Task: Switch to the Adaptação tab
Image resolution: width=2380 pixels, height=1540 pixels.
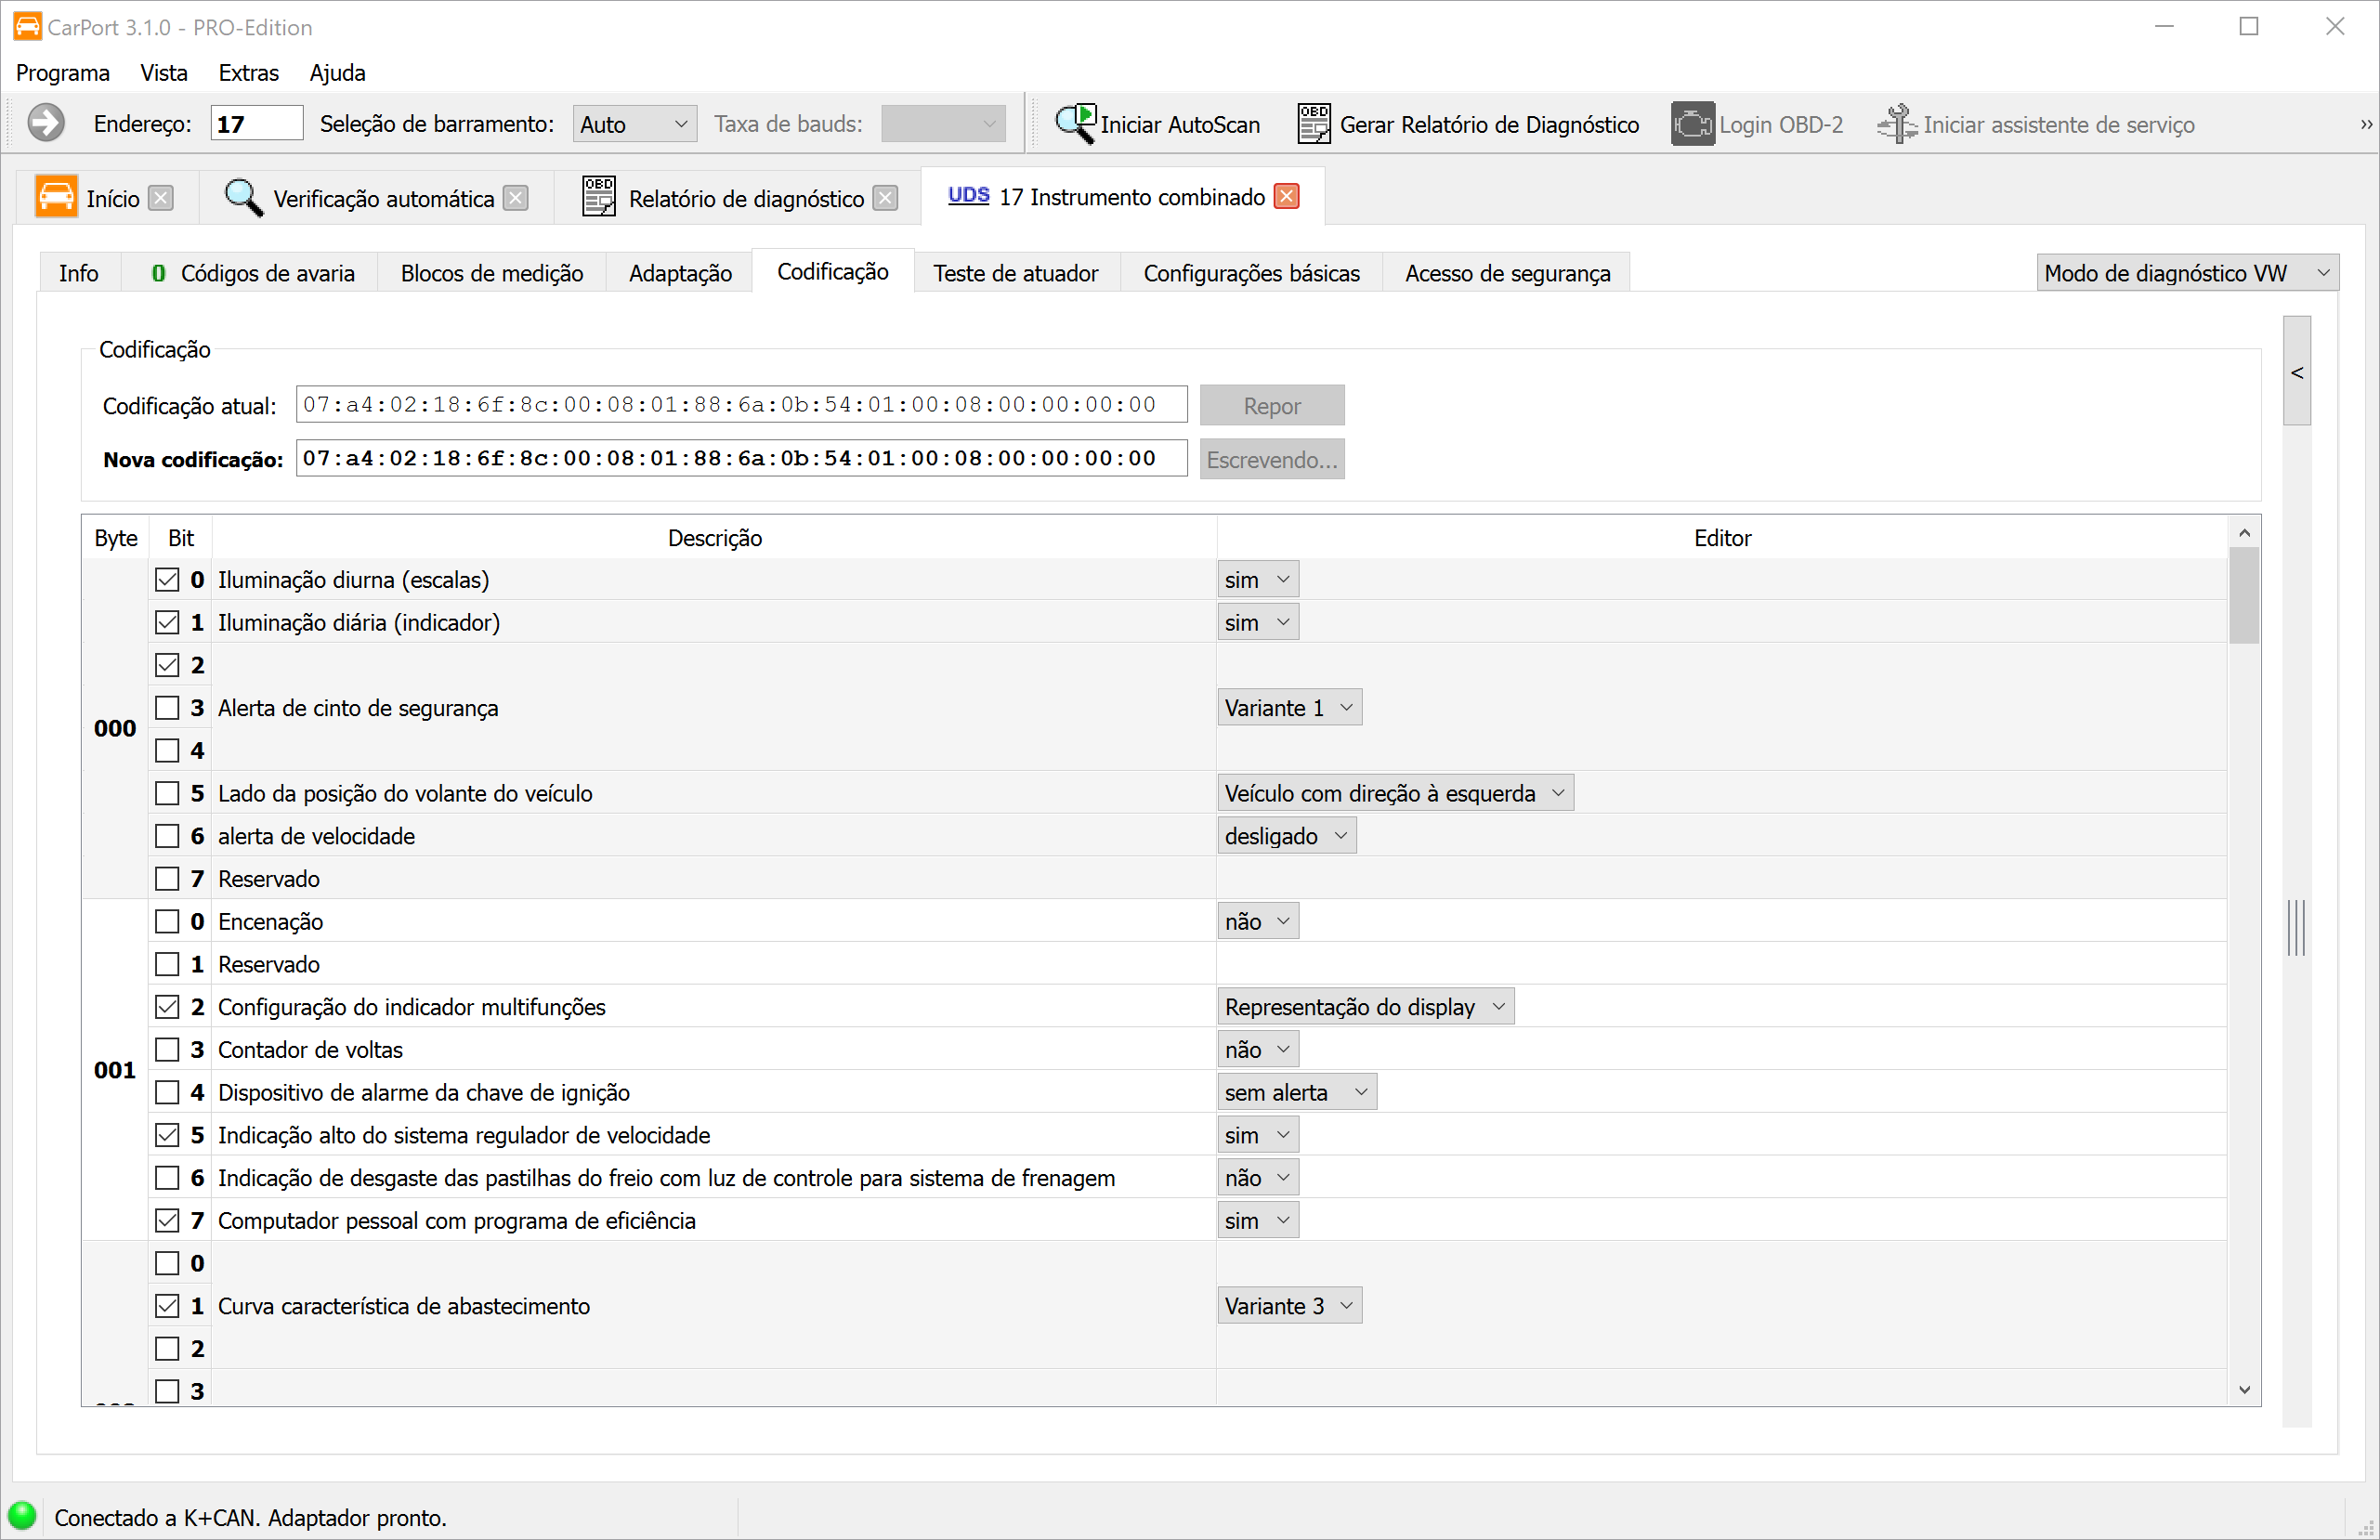Action: (x=680, y=273)
